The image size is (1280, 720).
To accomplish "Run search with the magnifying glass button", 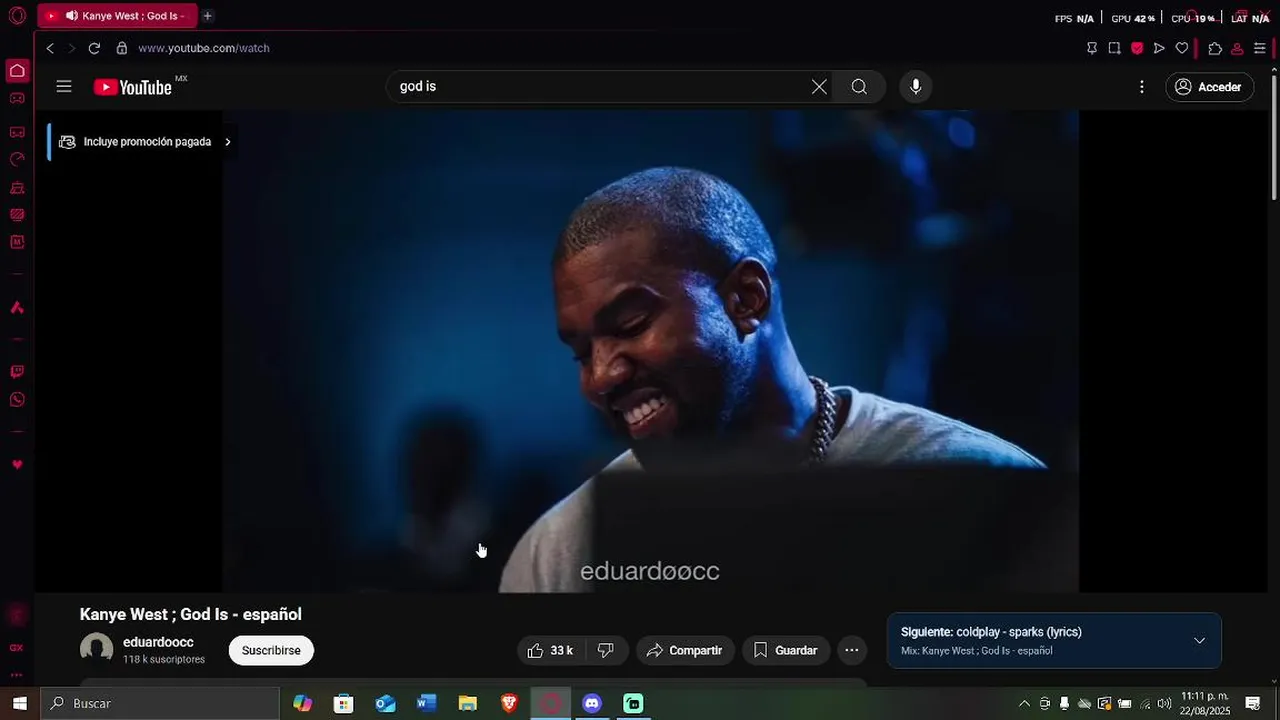I will (859, 87).
